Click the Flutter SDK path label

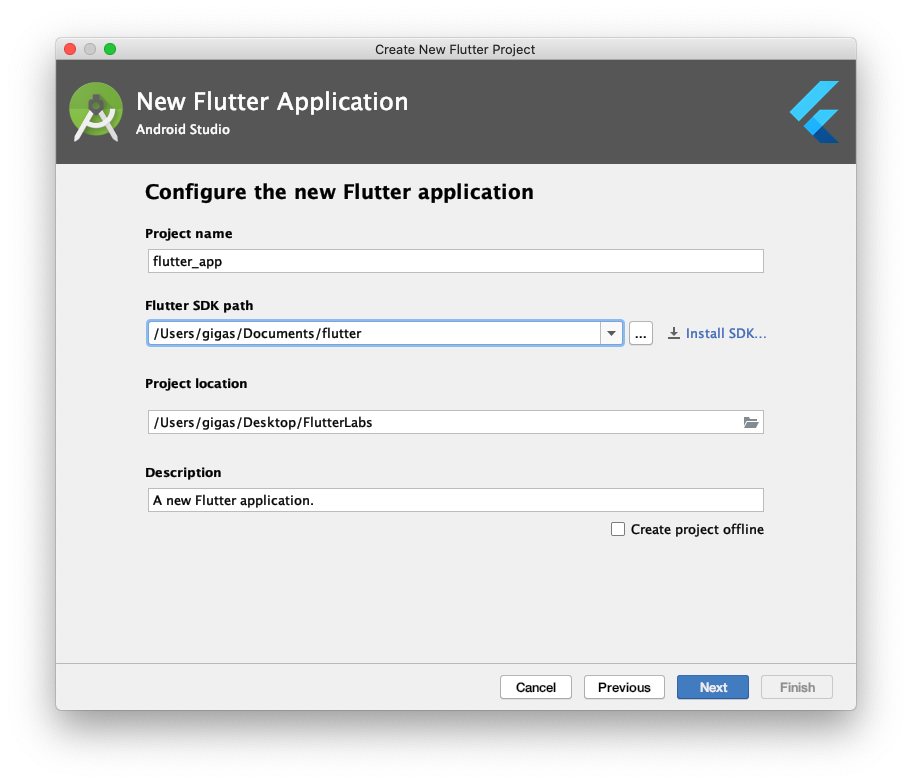coord(199,305)
